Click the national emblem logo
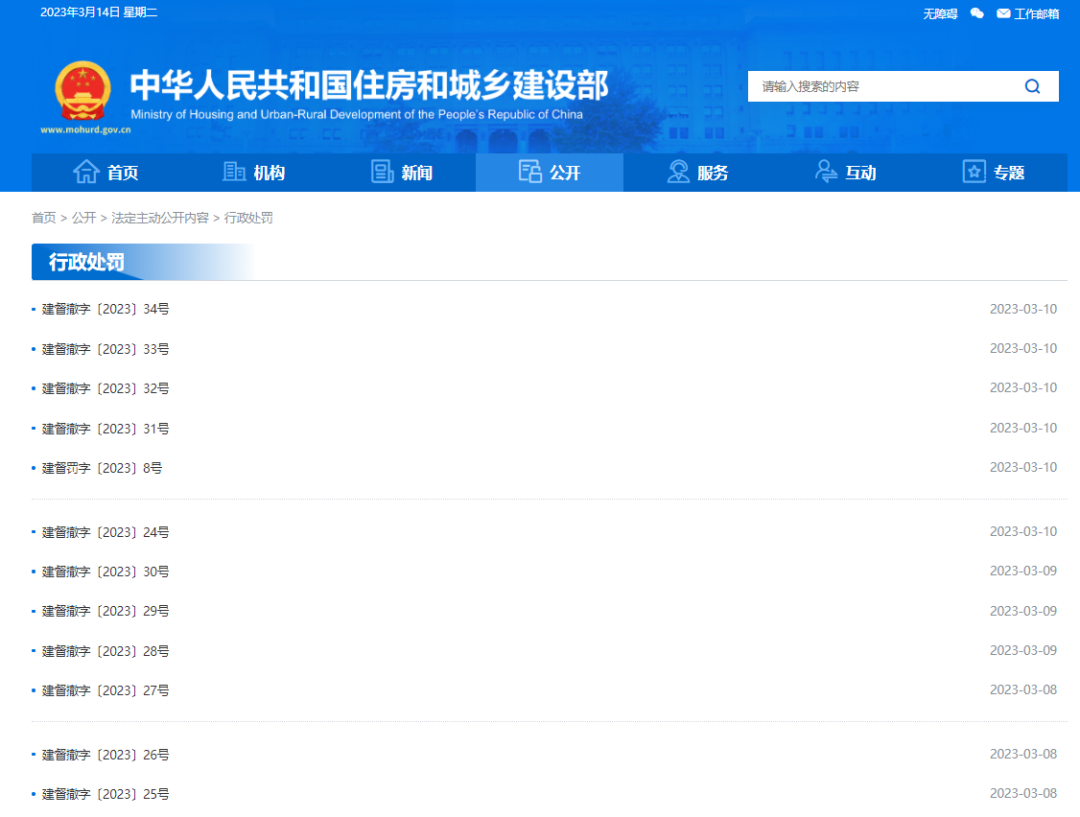Image resolution: width=1080 pixels, height=817 pixels. [83, 92]
